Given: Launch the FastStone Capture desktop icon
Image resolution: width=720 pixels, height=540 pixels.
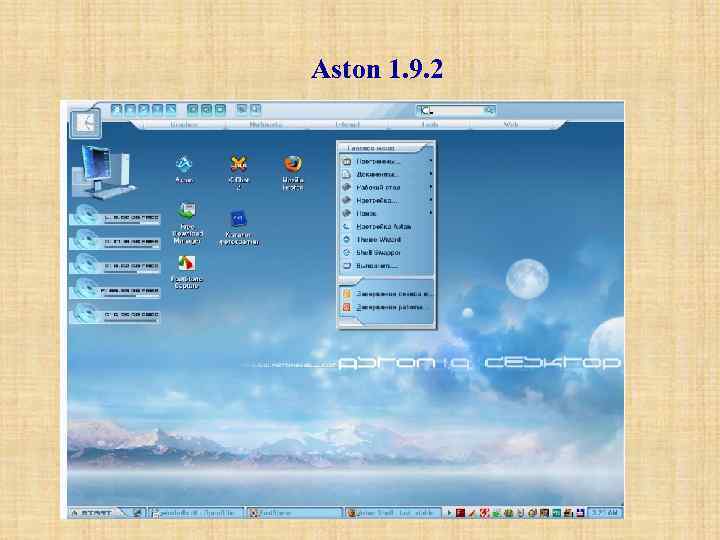Looking at the screenshot, I should click(186, 272).
